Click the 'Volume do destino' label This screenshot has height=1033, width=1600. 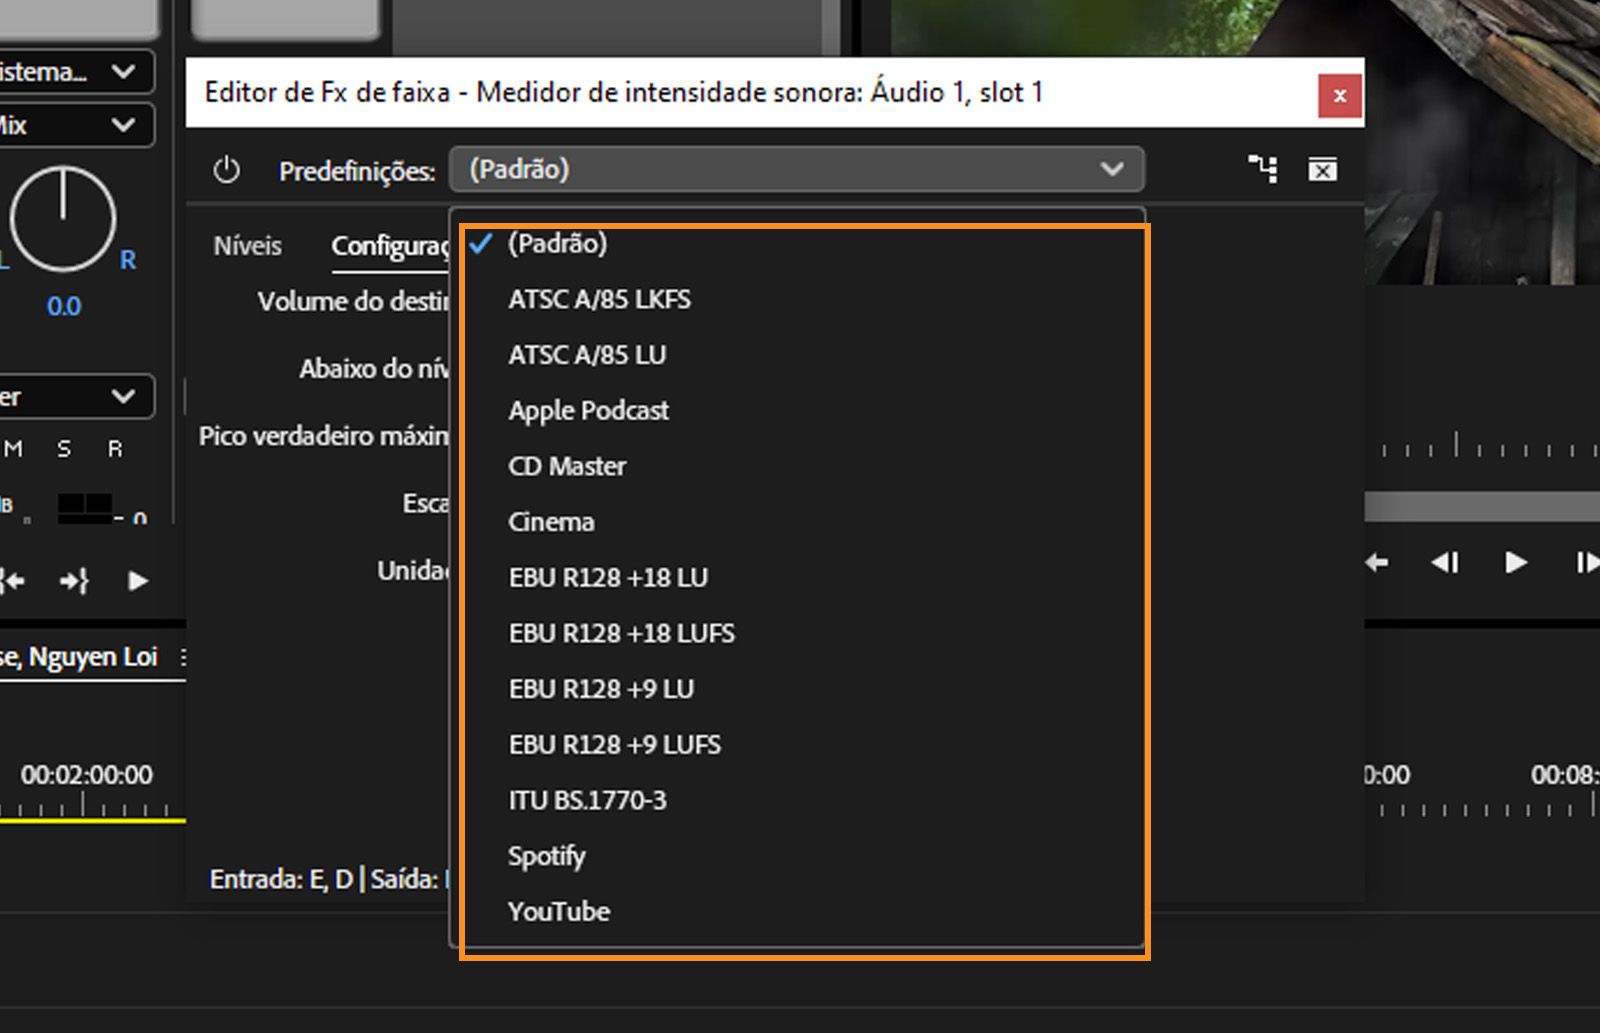click(354, 301)
